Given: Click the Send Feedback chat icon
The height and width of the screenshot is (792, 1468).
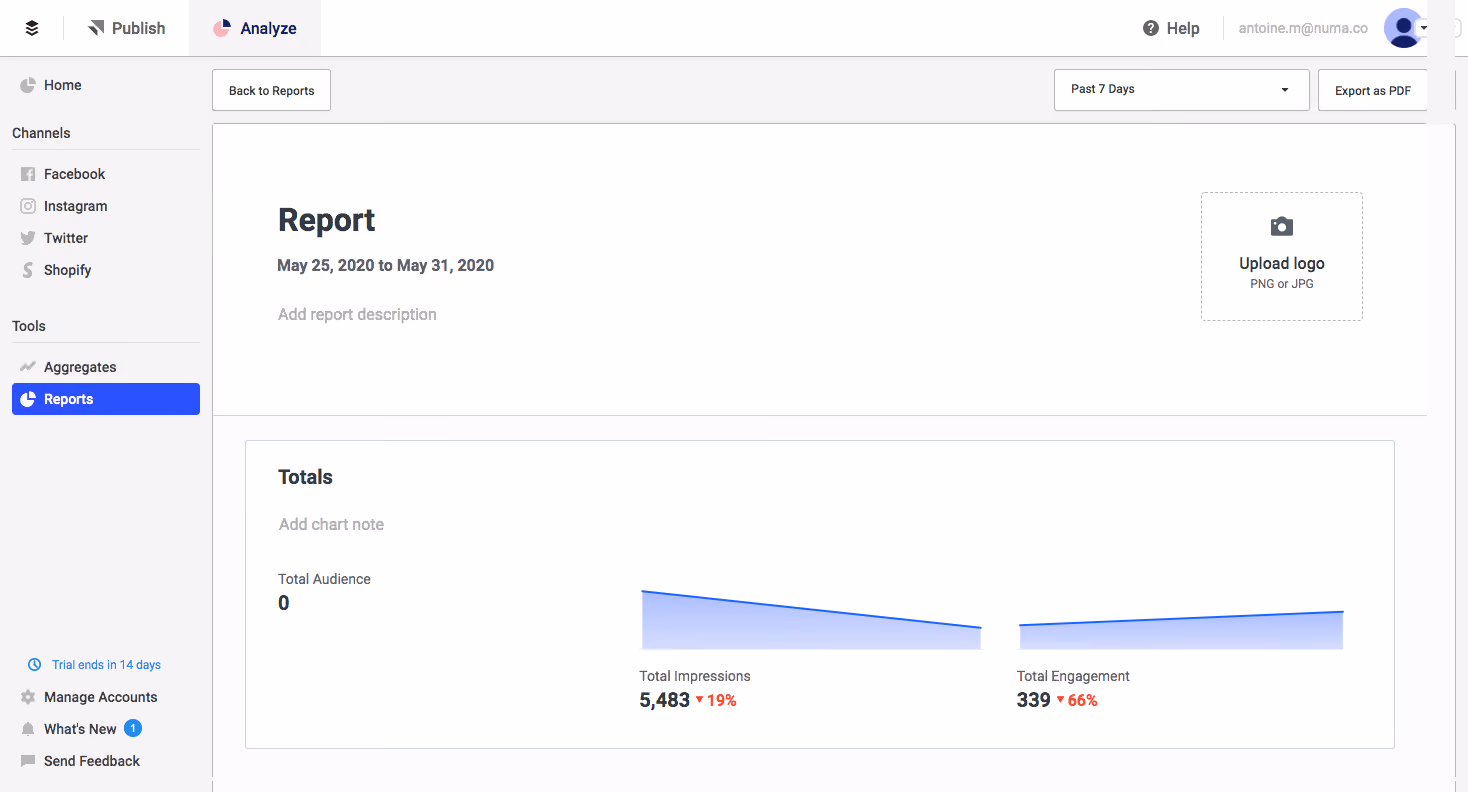Looking at the screenshot, I should click(28, 761).
